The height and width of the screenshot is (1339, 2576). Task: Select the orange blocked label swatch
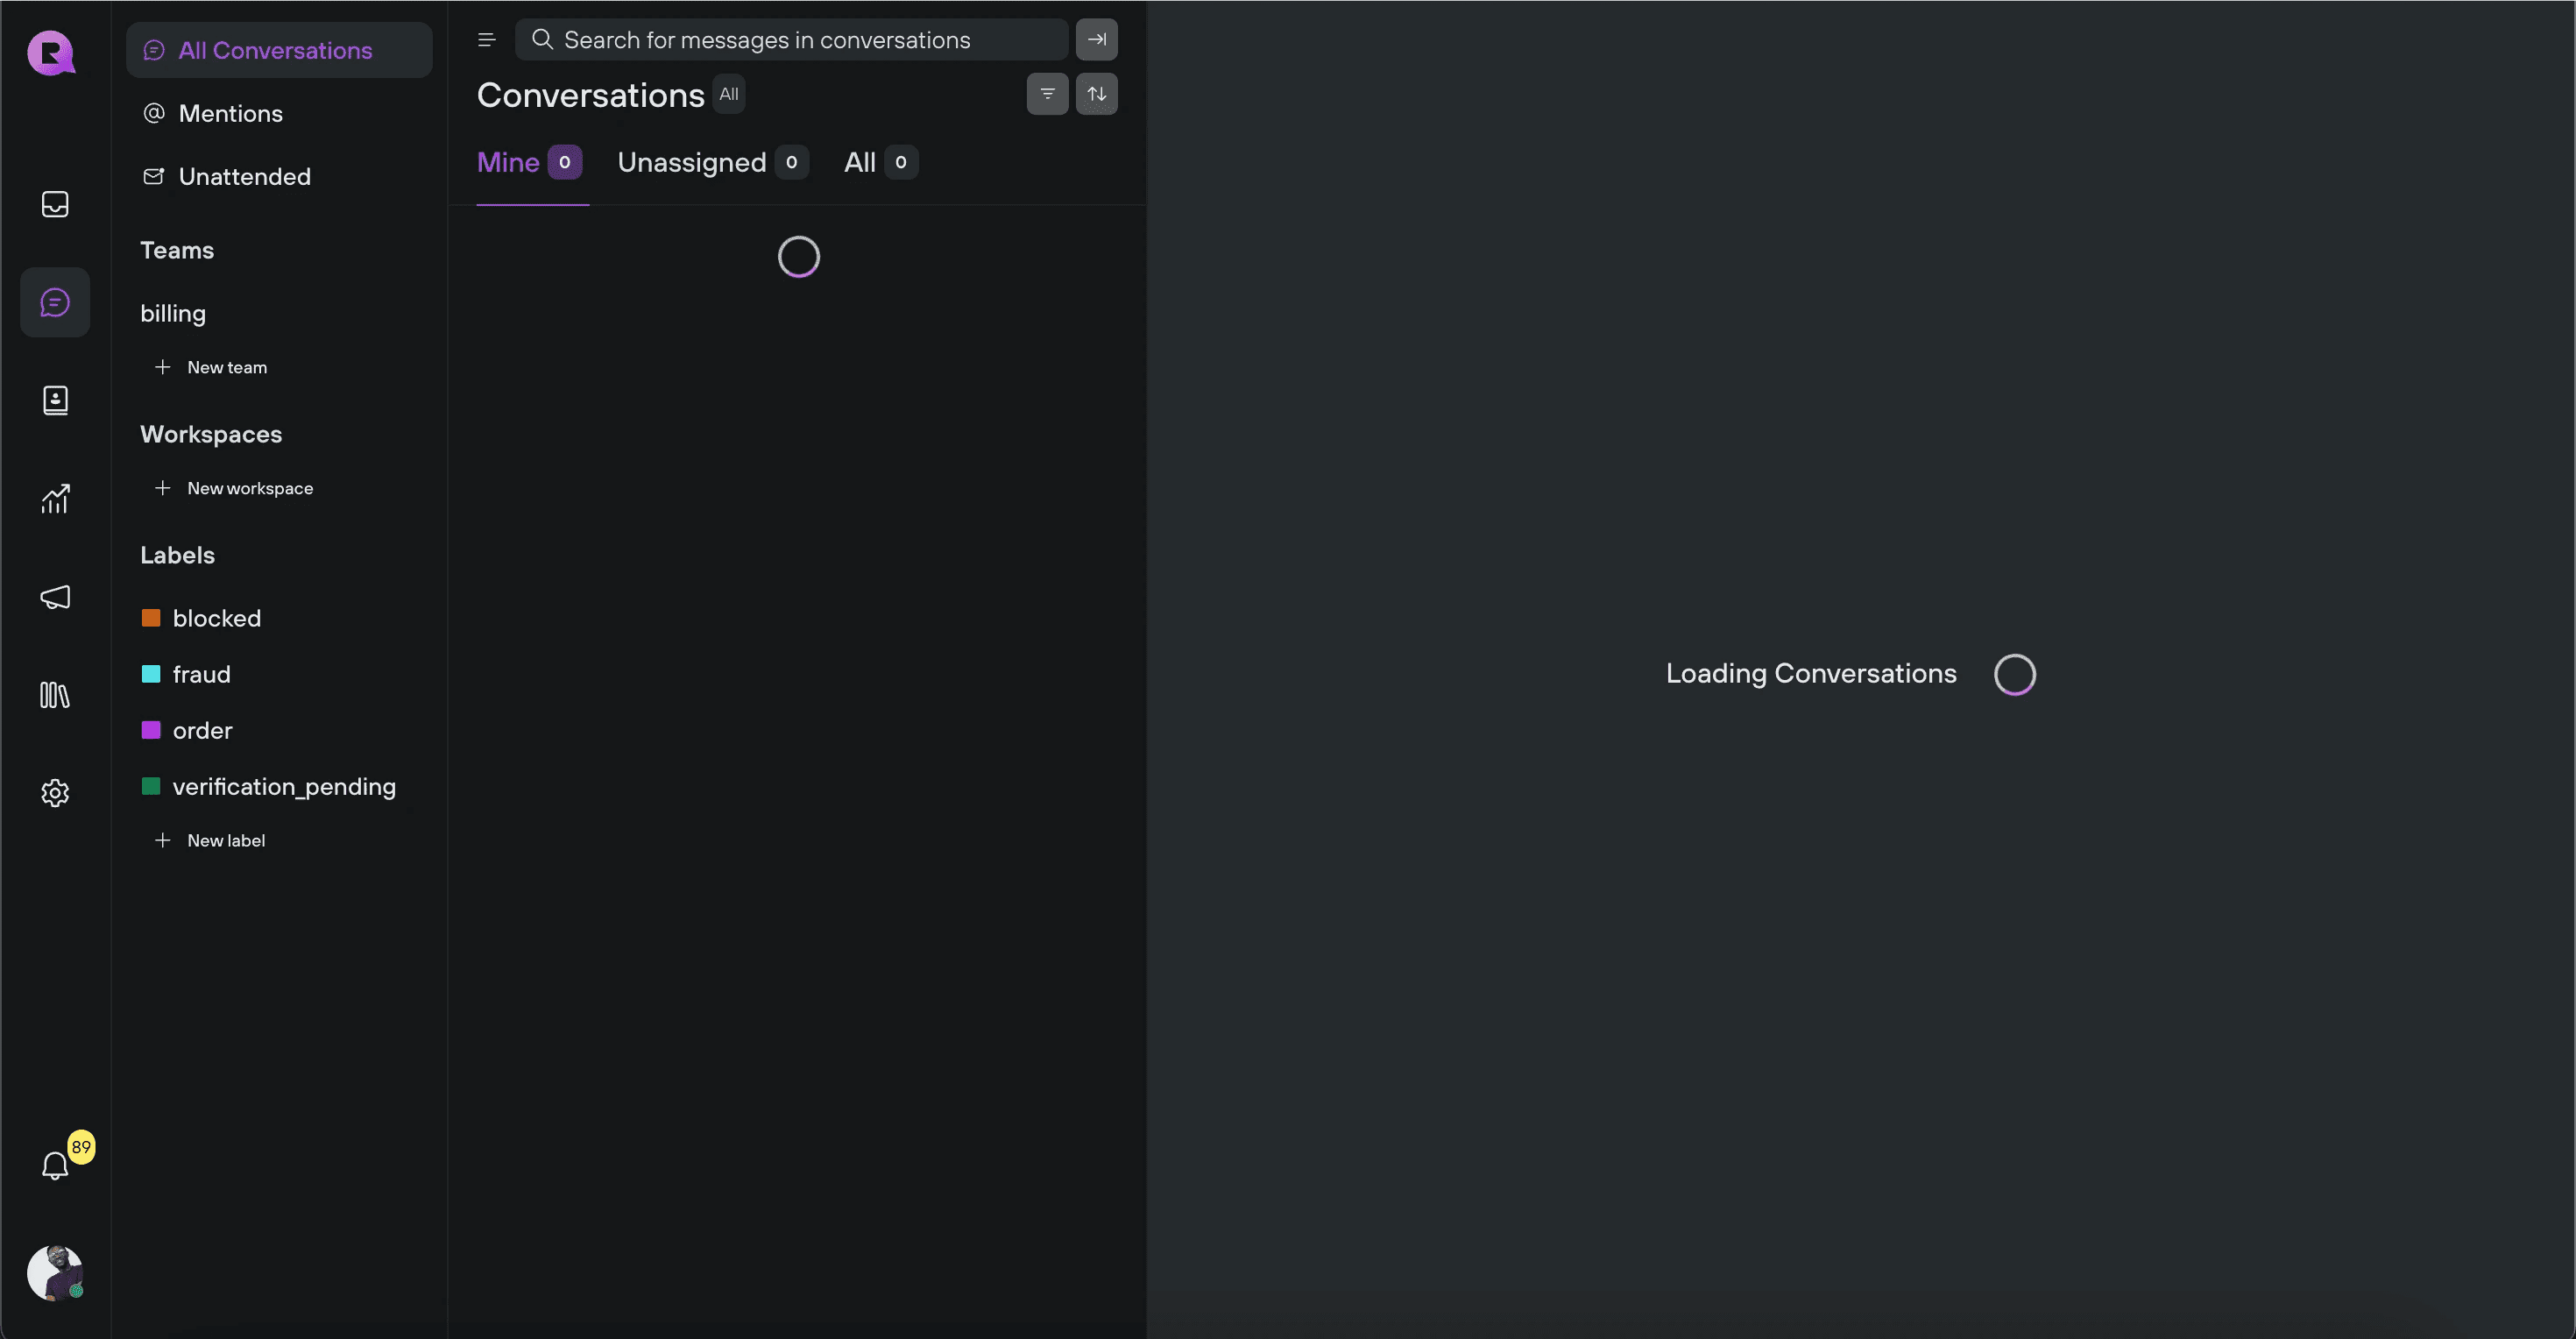151,618
